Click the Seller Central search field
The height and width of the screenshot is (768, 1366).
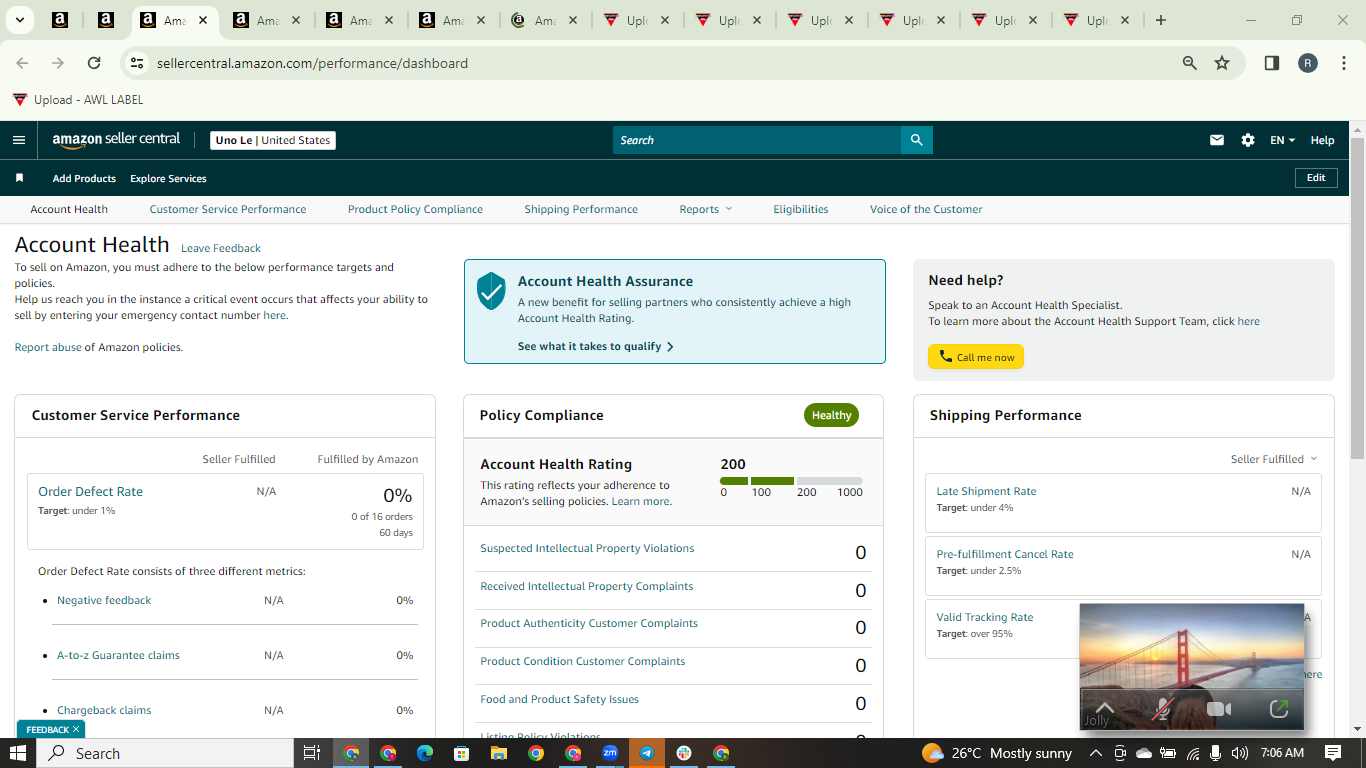tap(757, 140)
